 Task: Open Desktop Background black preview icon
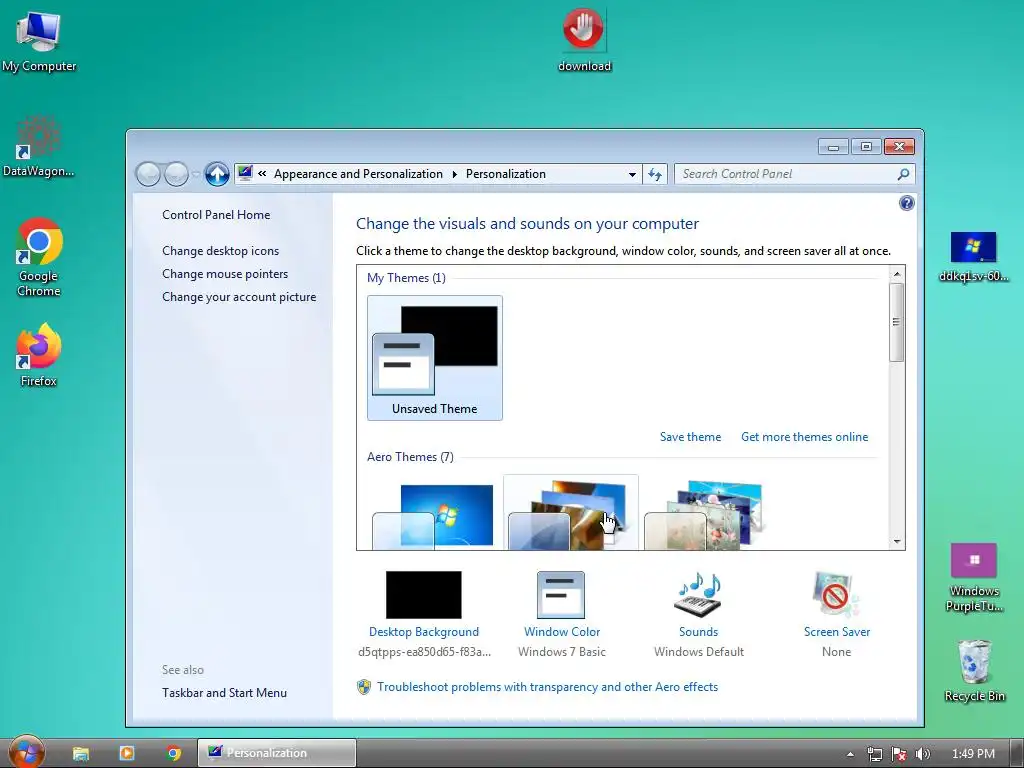[424, 595]
